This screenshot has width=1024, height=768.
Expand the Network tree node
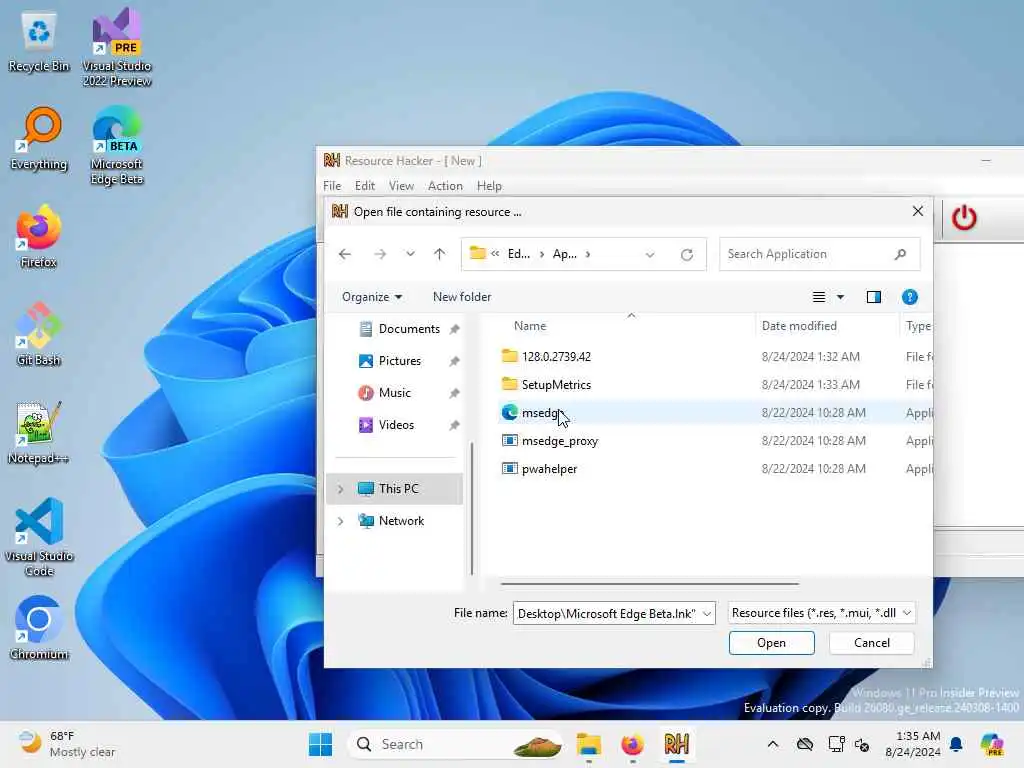click(x=340, y=521)
